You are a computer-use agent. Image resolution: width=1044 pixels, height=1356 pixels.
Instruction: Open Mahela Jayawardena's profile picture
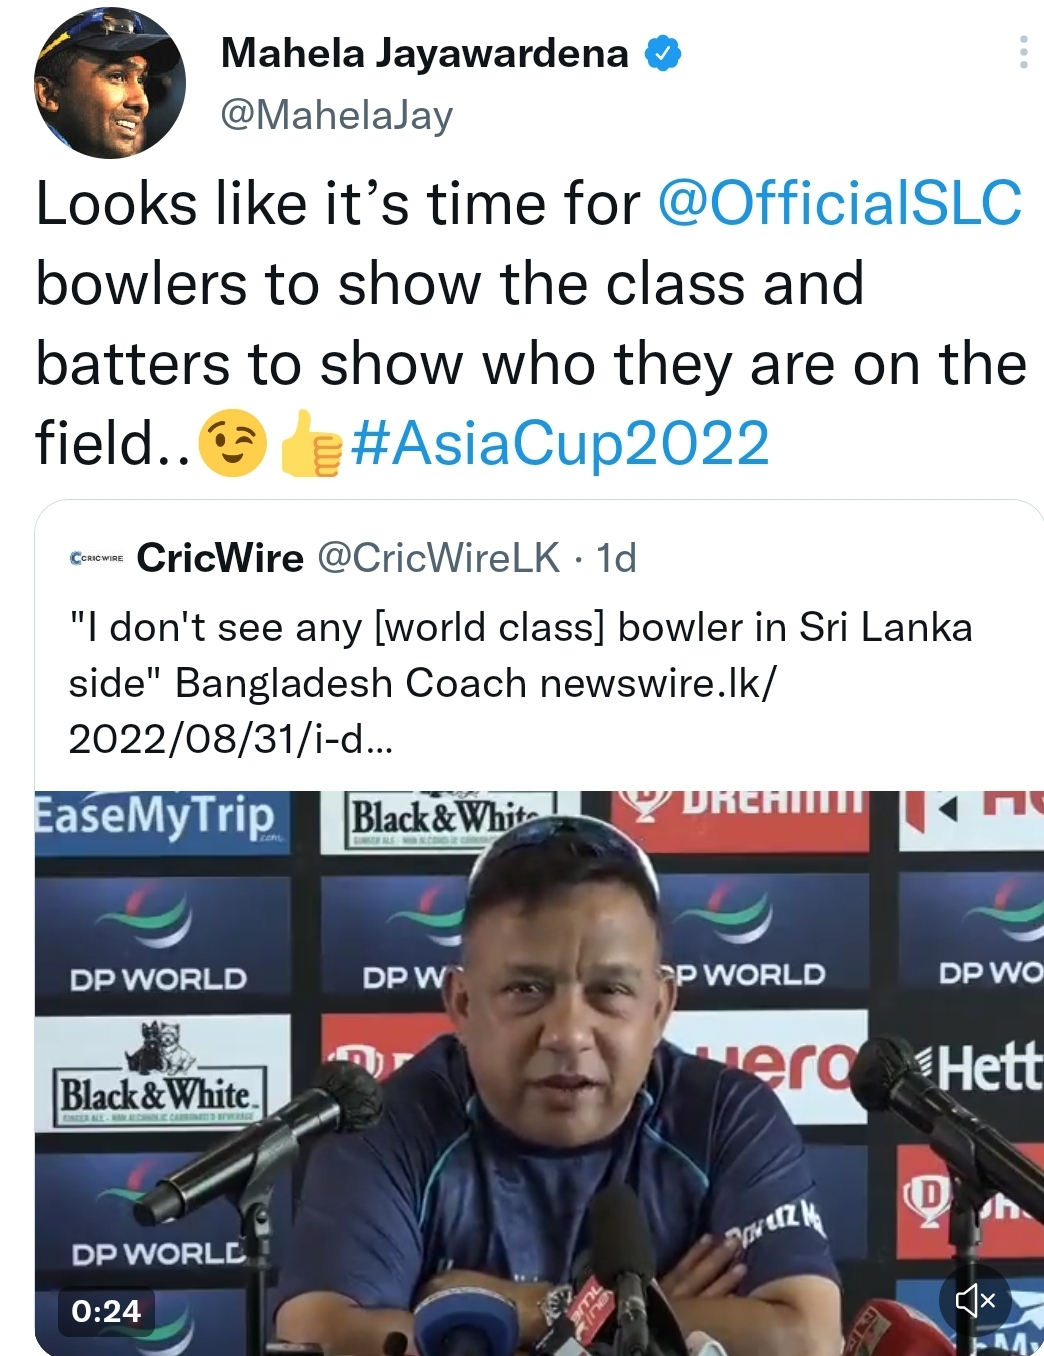coord(110,83)
